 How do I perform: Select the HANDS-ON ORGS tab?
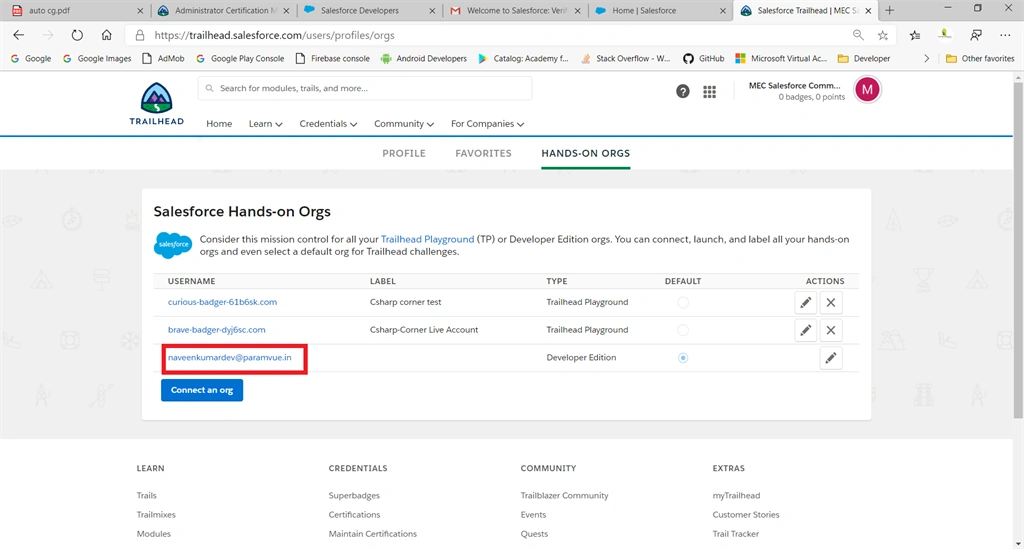585,153
